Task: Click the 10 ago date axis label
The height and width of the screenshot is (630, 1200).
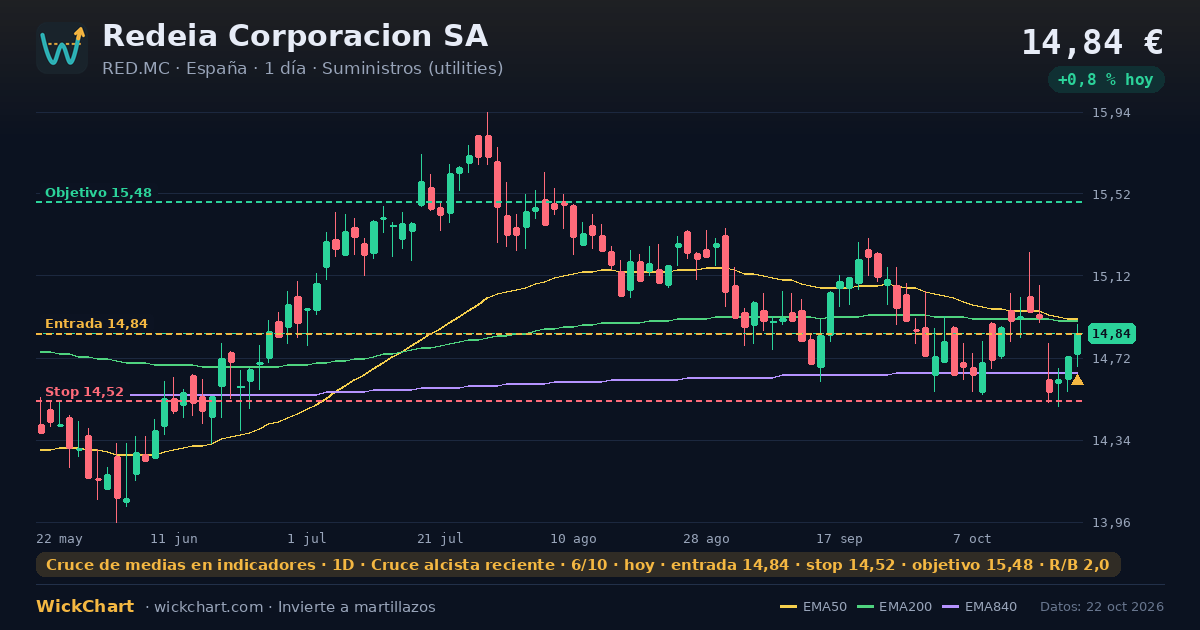Action: pyautogui.click(x=573, y=538)
